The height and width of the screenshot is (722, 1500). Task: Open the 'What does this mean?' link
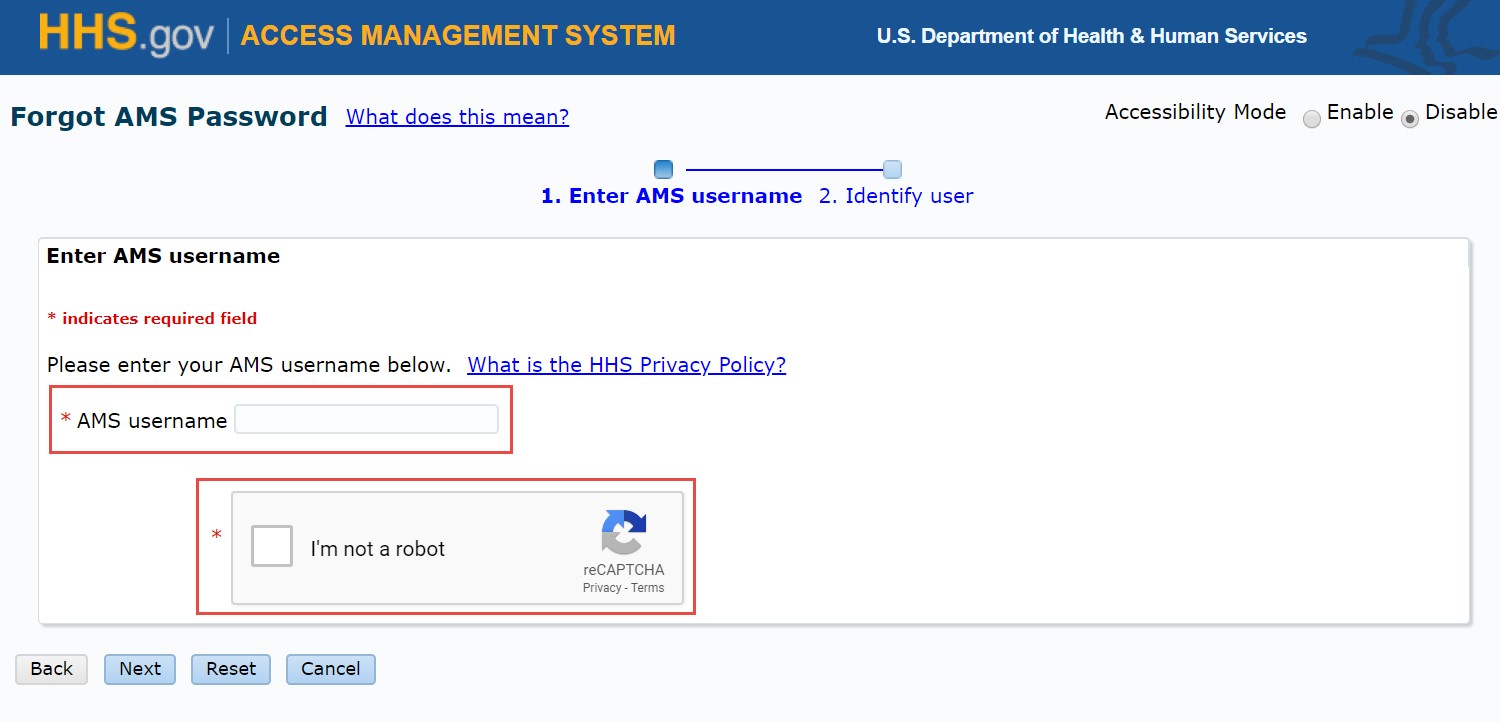tap(457, 117)
